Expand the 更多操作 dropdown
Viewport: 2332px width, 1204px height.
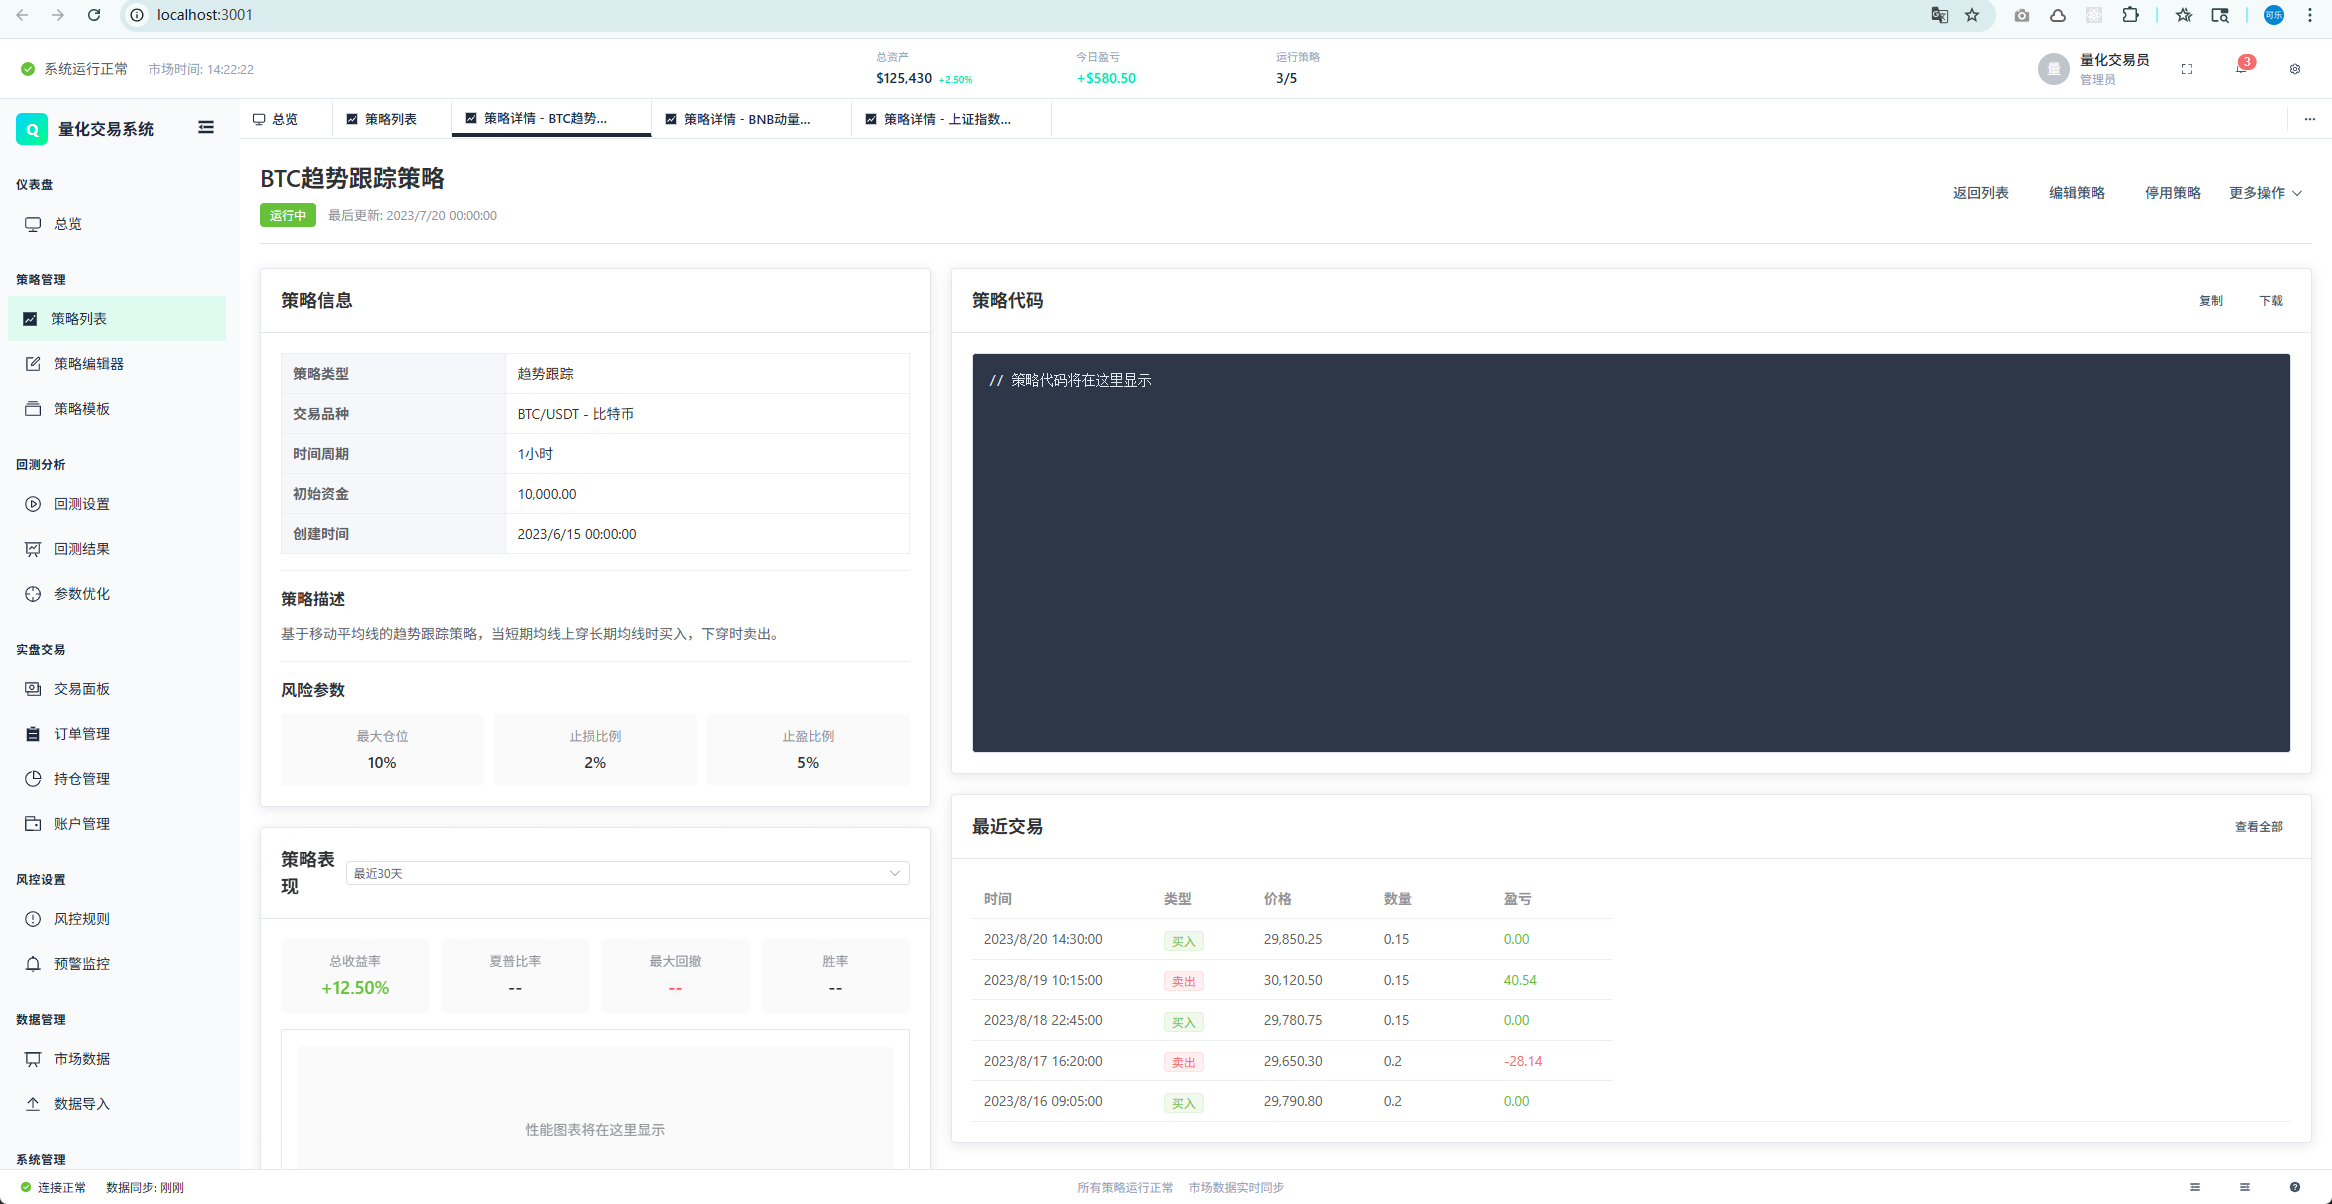(2265, 193)
